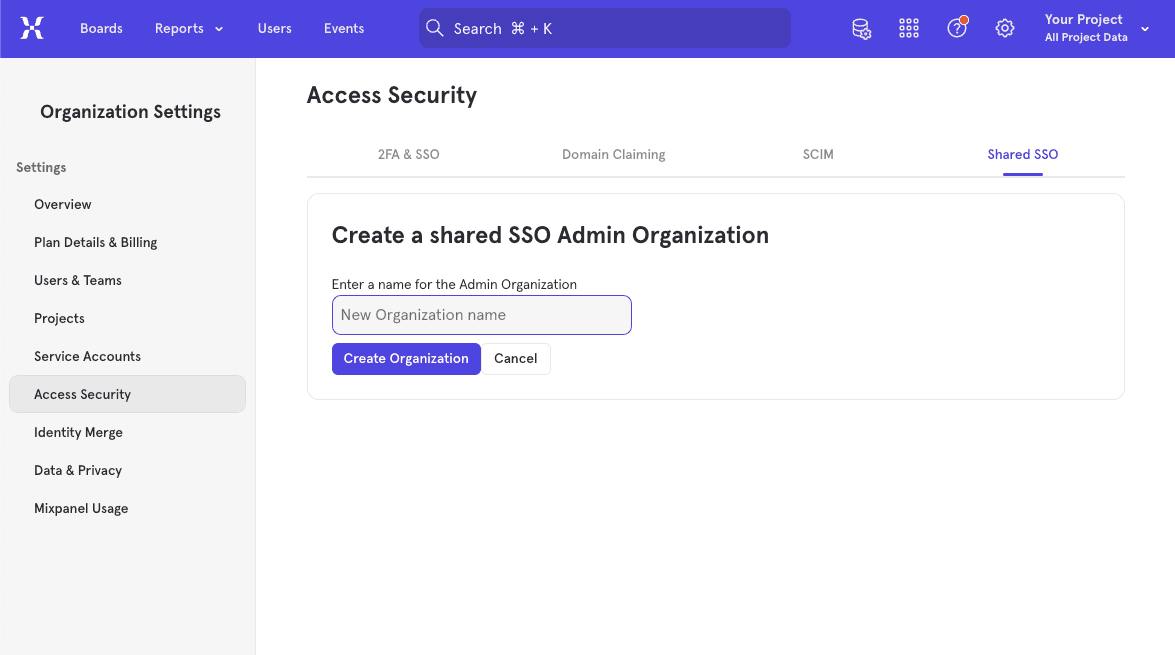This screenshot has width=1175, height=655.
Task: Click the data management database icon
Action: (861, 28)
